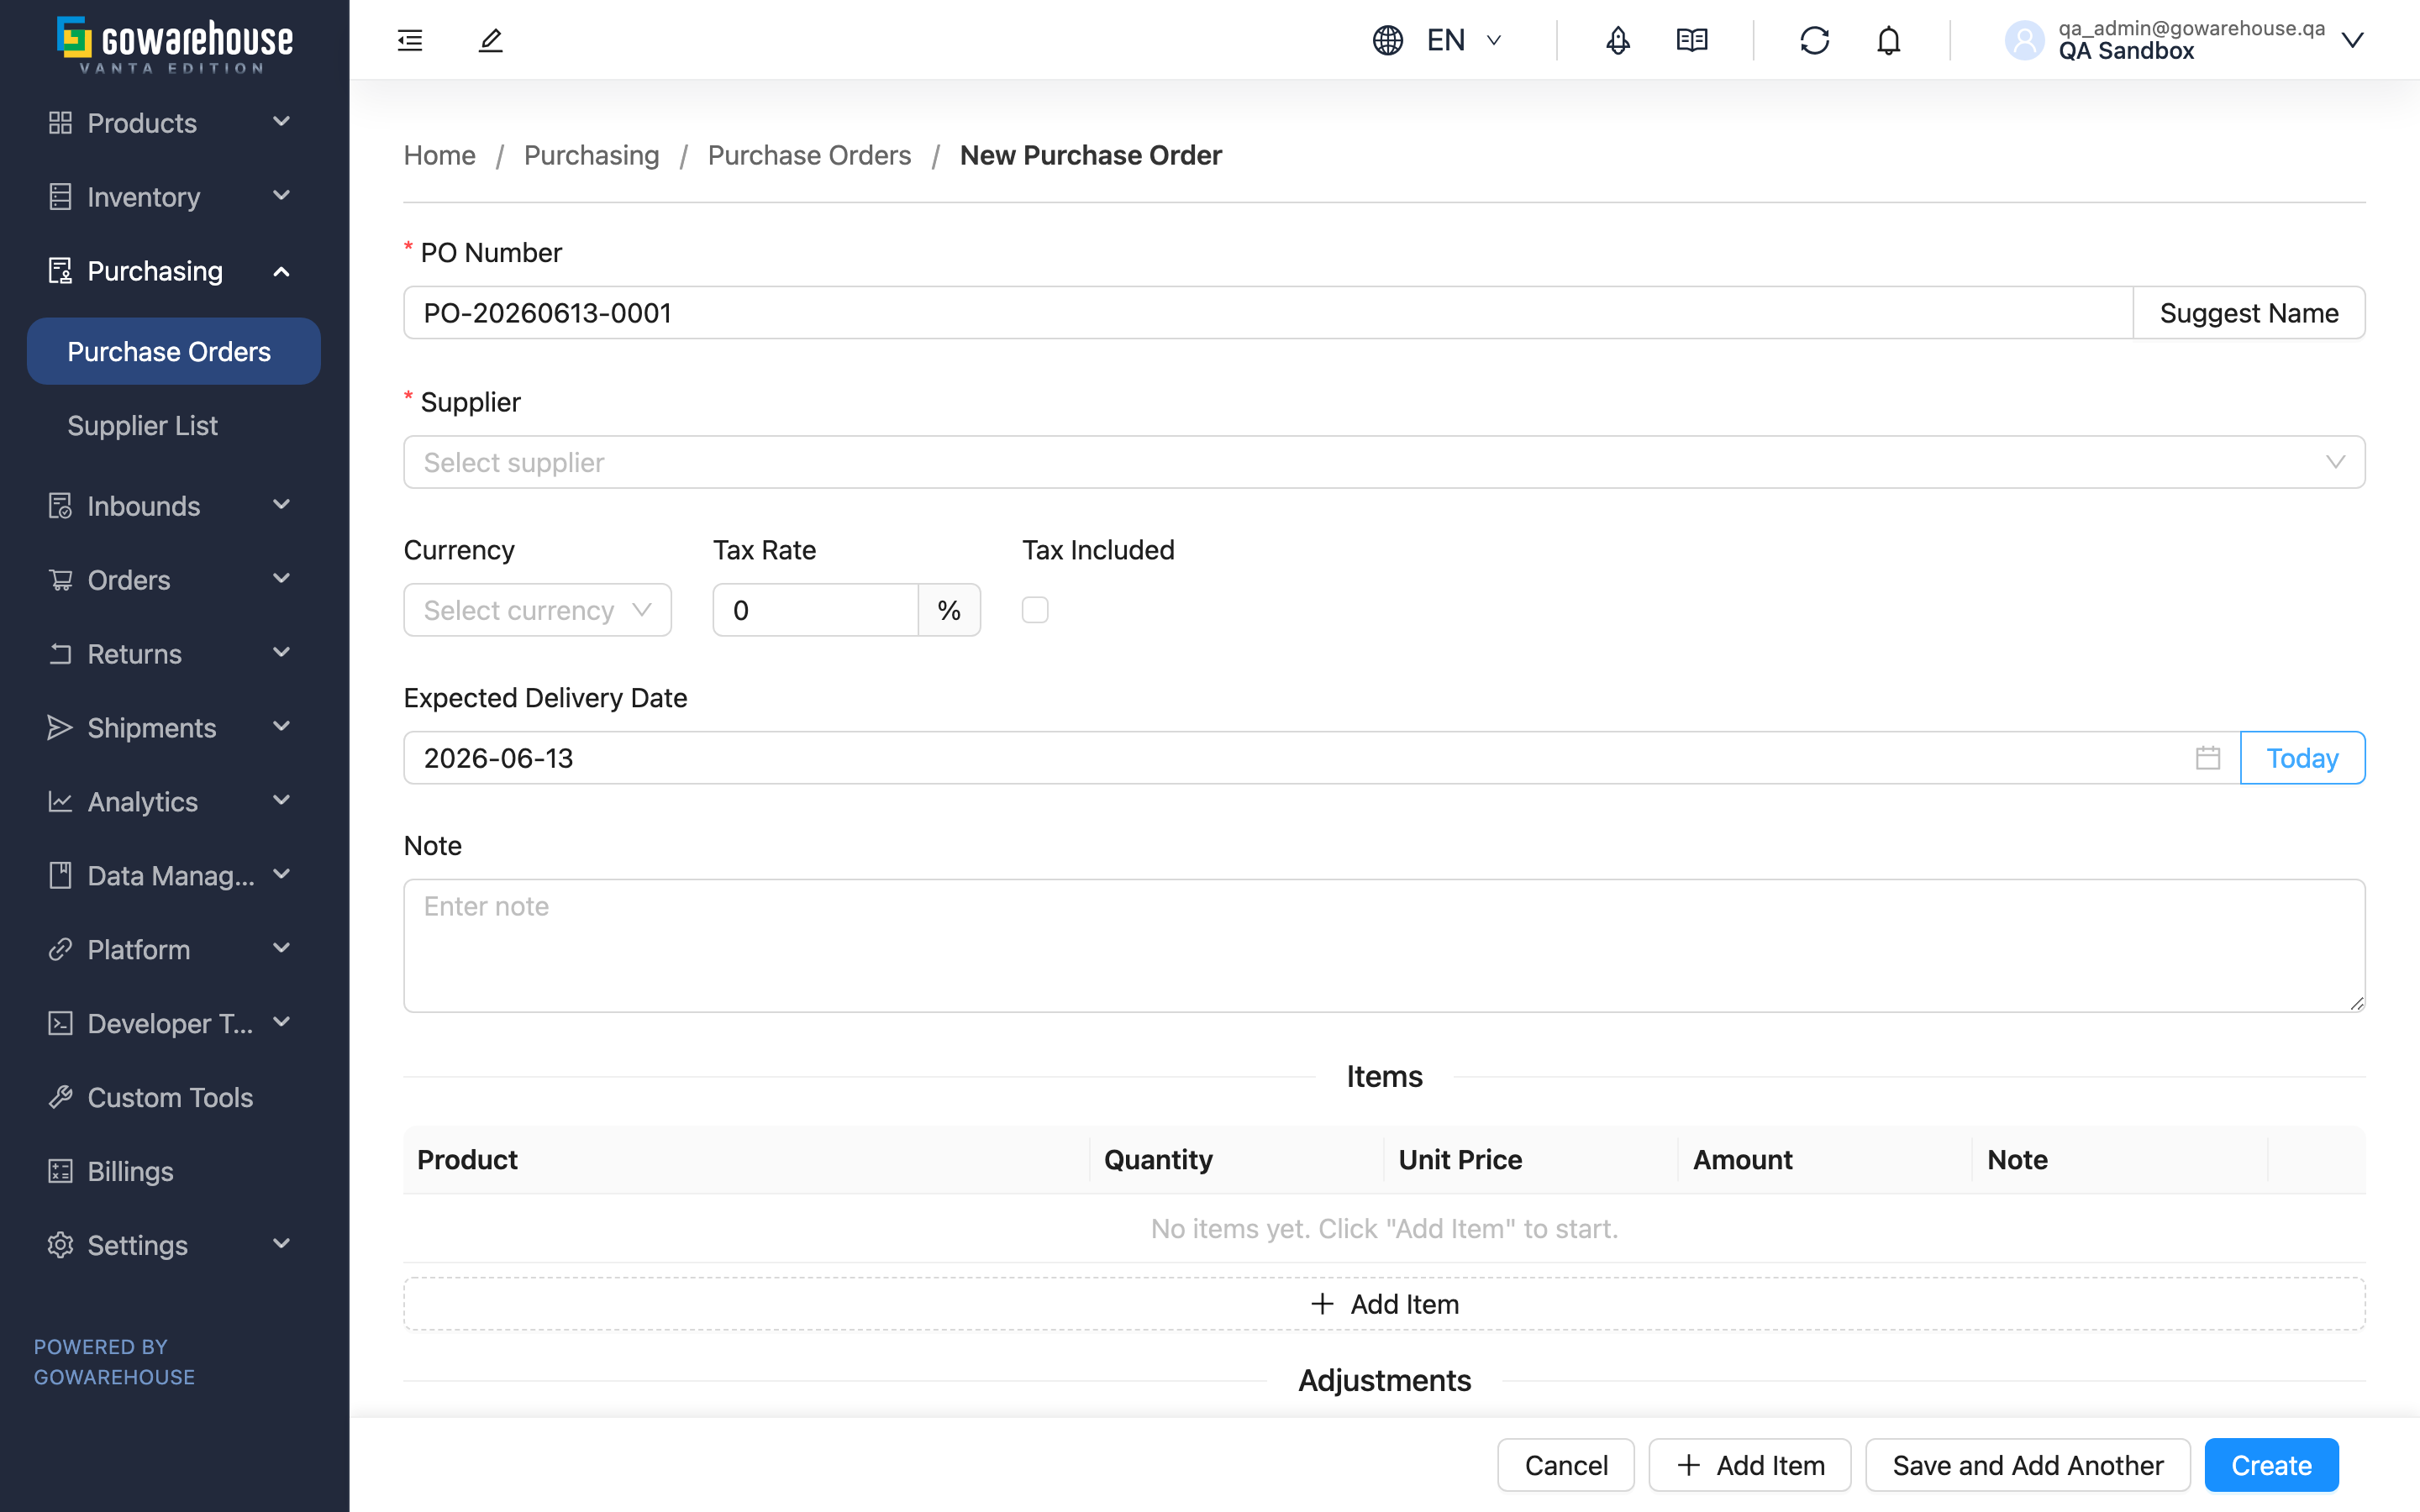Open the Developer Tools menu item
The image size is (2420, 1512).
[x=174, y=1023]
